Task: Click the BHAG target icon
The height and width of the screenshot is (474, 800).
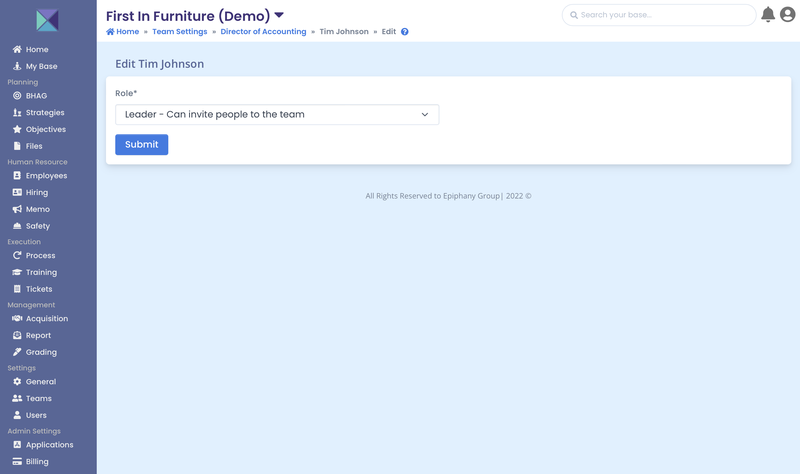Action: tap(17, 96)
